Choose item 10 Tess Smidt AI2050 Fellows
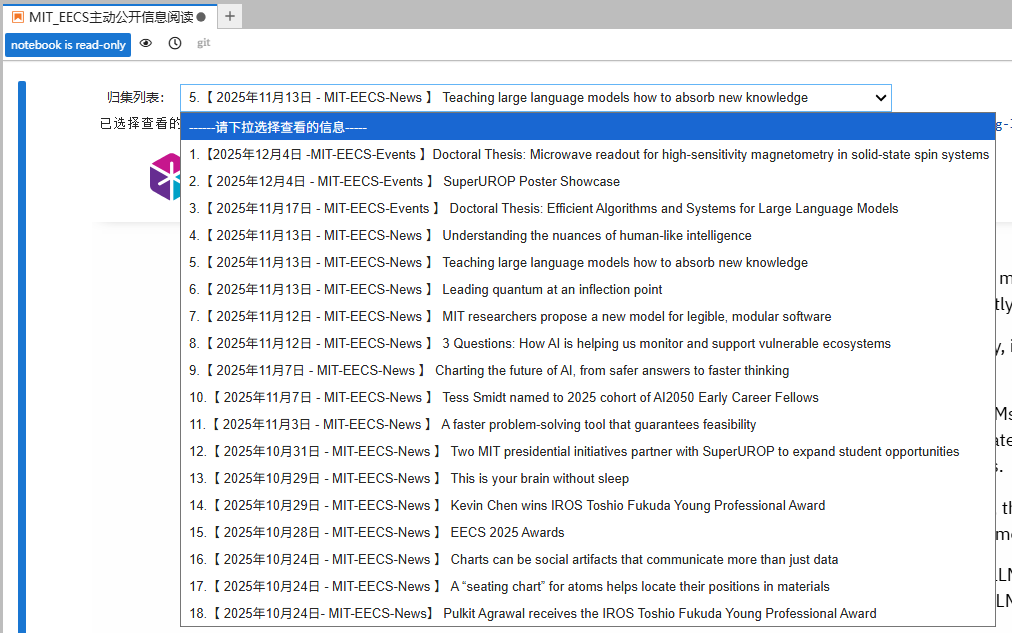The height and width of the screenshot is (633, 1012). [x=588, y=397]
